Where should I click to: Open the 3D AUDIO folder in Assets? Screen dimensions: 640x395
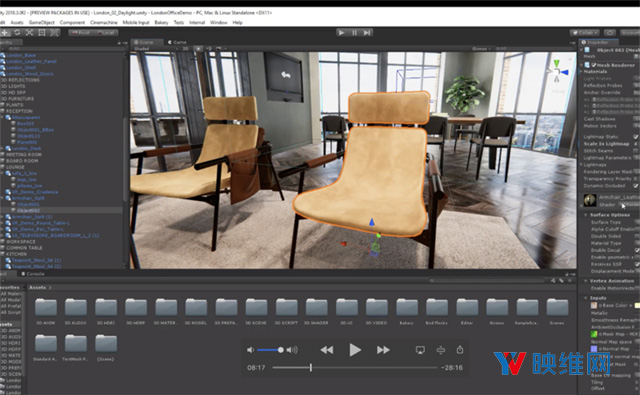76,311
